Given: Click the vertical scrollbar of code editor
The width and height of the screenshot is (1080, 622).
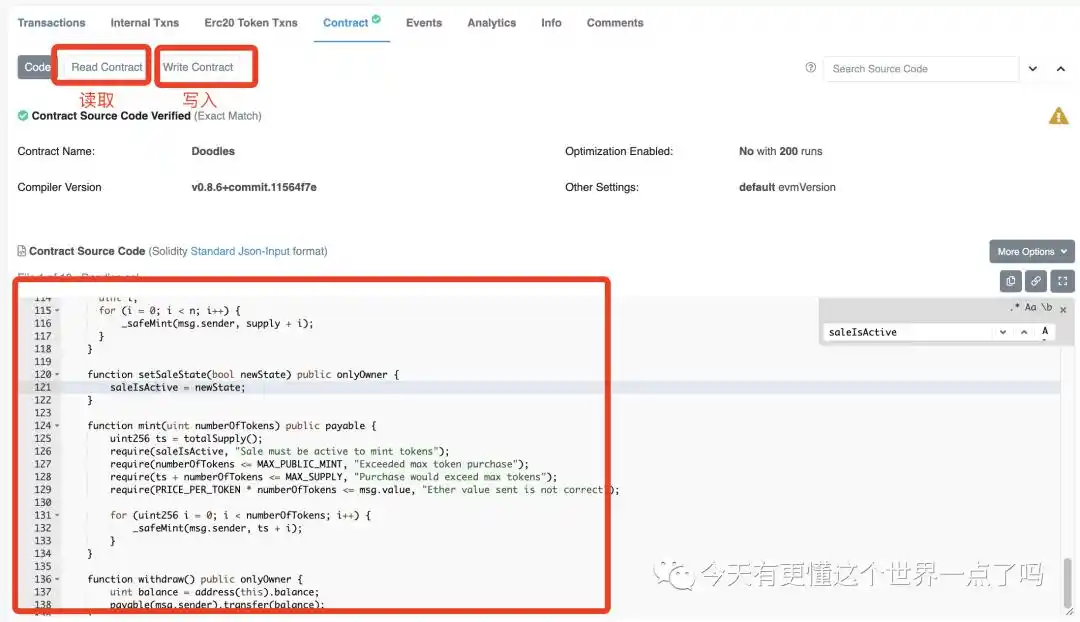Looking at the screenshot, I should [x=1068, y=582].
